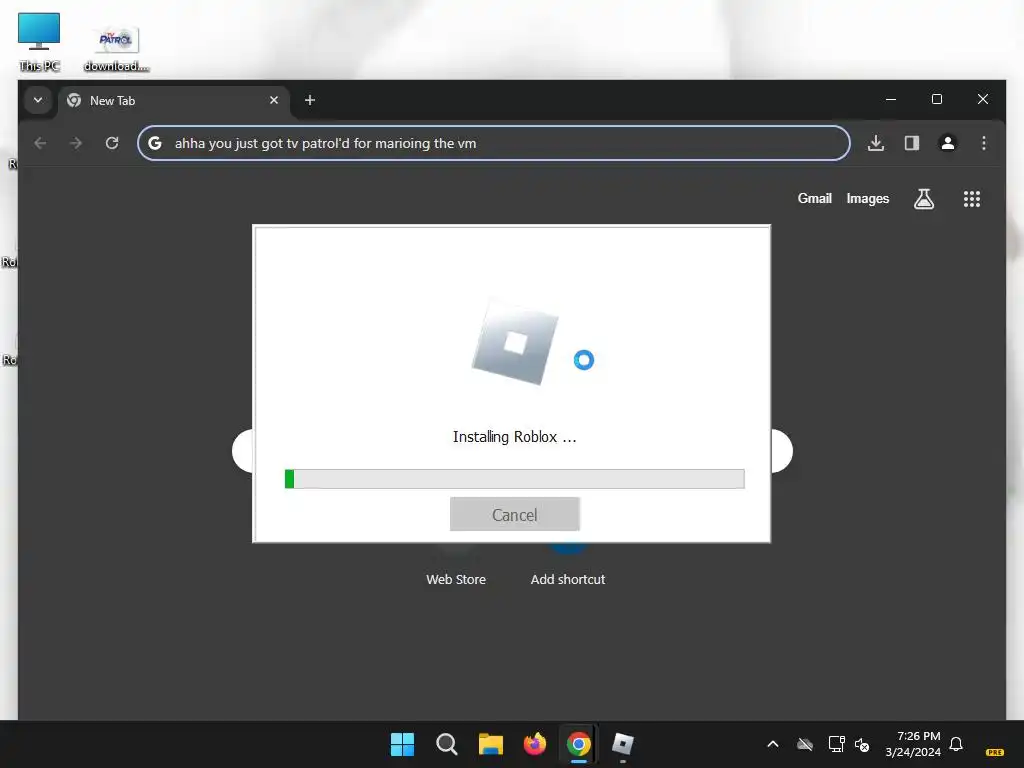Open the notification bell
Viewport: 1024px width, 768px height.
[956, 744]
